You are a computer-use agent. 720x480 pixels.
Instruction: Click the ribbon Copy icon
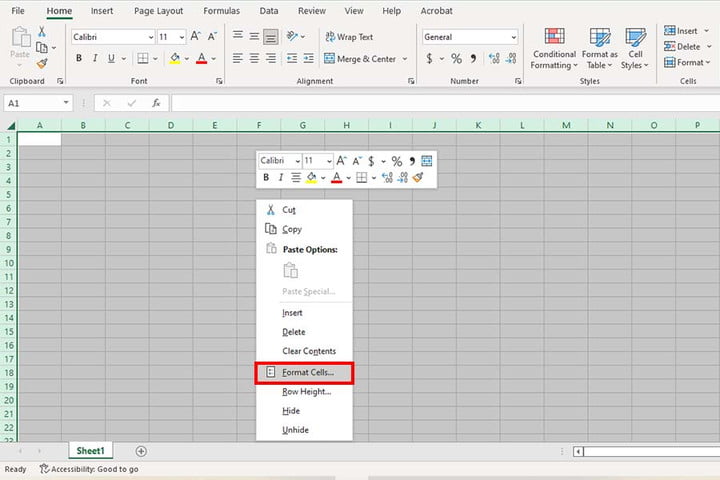point(42,47)
